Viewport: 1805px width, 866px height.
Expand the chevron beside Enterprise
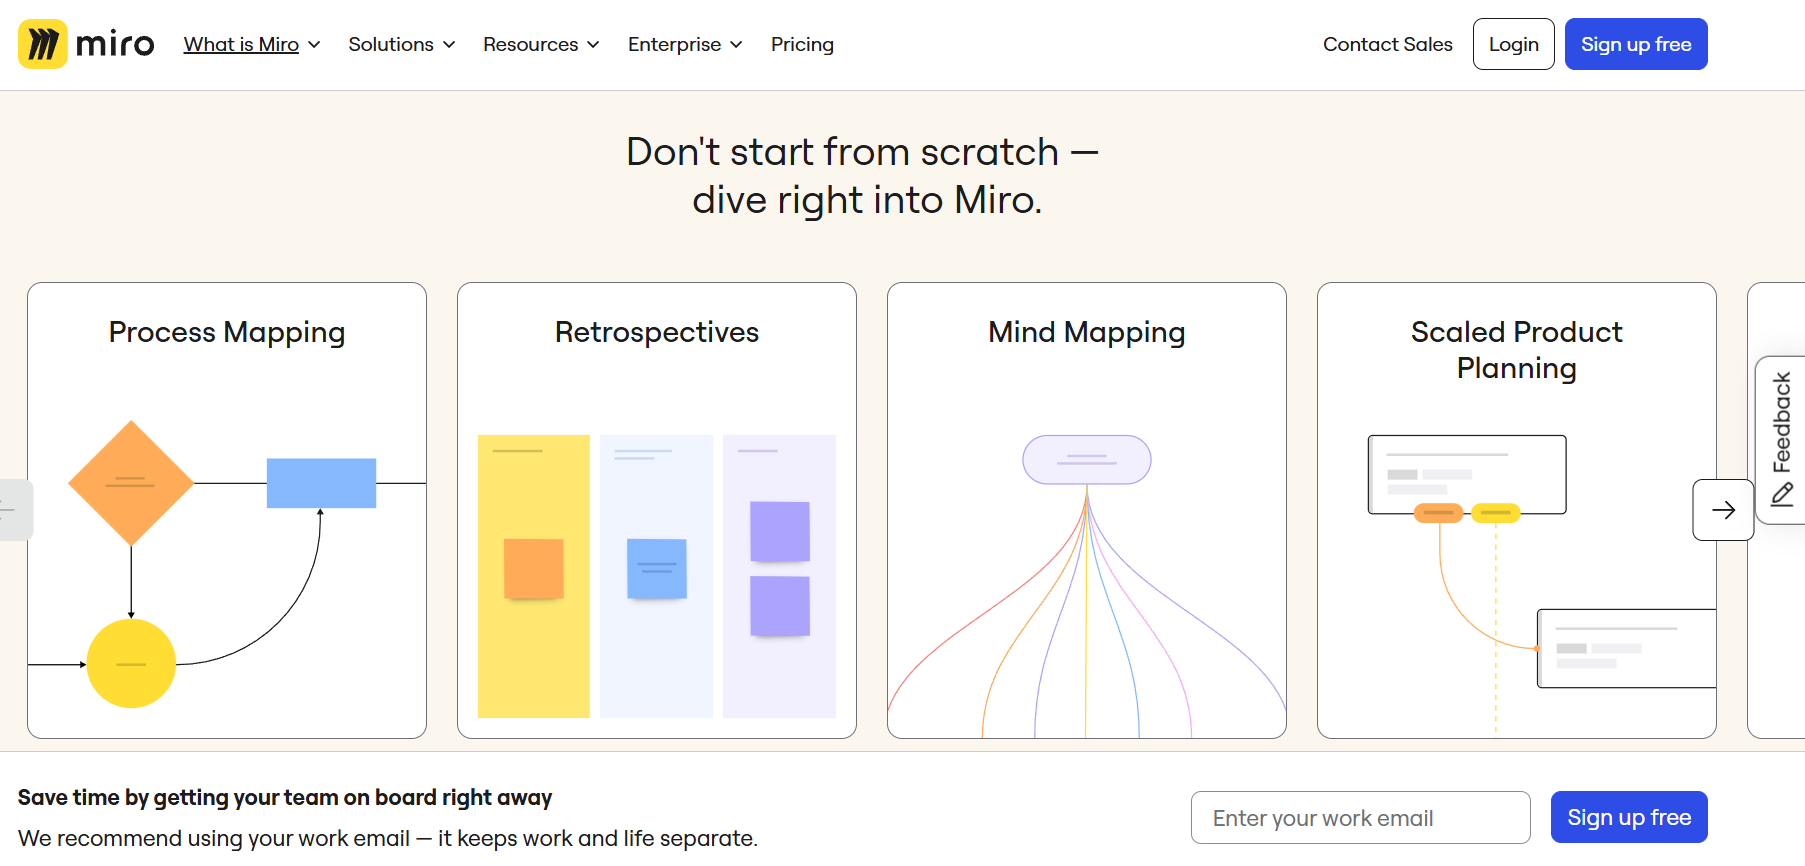pos(736,45)
